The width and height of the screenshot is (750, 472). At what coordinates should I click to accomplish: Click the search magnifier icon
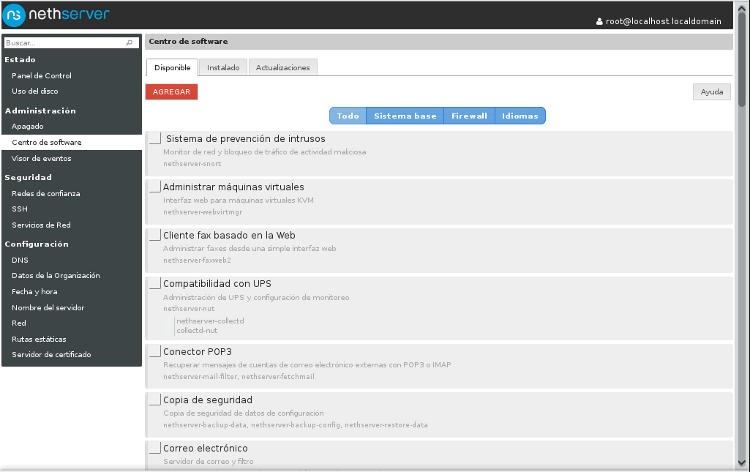point(129,43)
